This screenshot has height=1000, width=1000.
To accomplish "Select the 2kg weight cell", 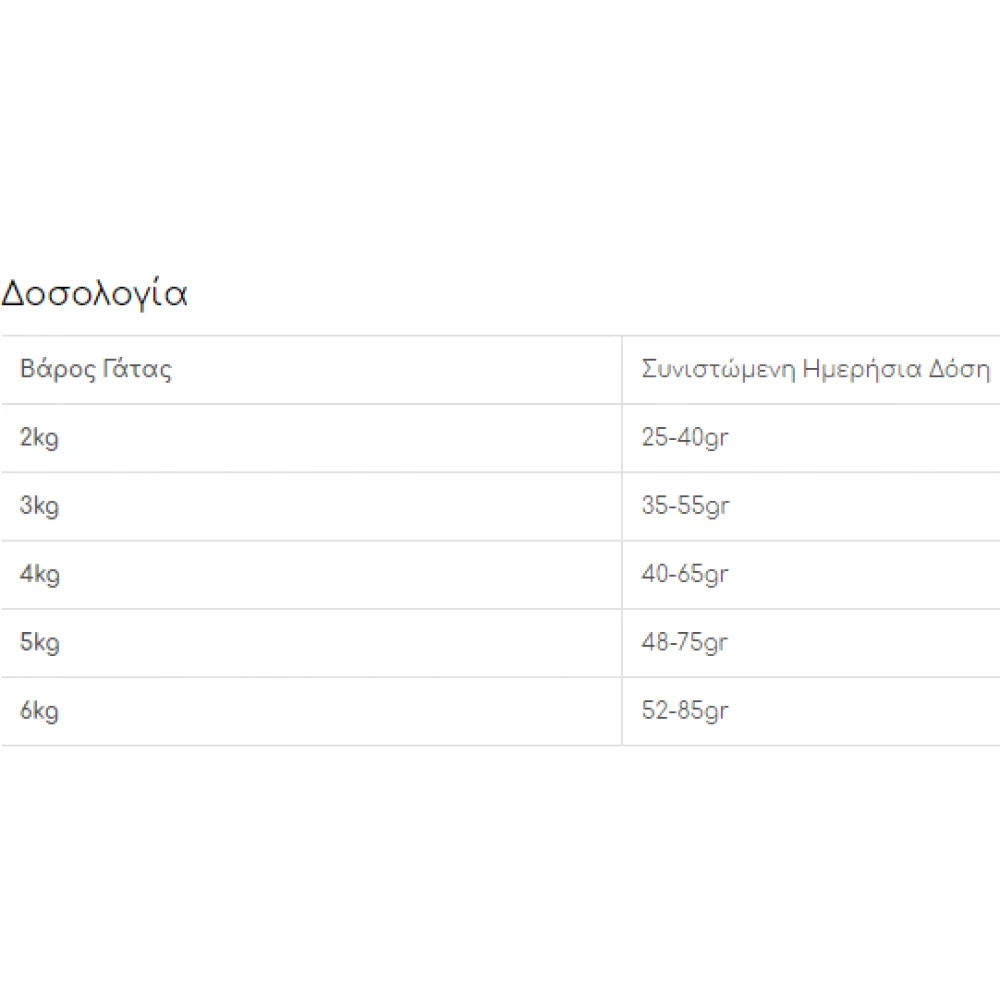I will click(x=39, y=438).
